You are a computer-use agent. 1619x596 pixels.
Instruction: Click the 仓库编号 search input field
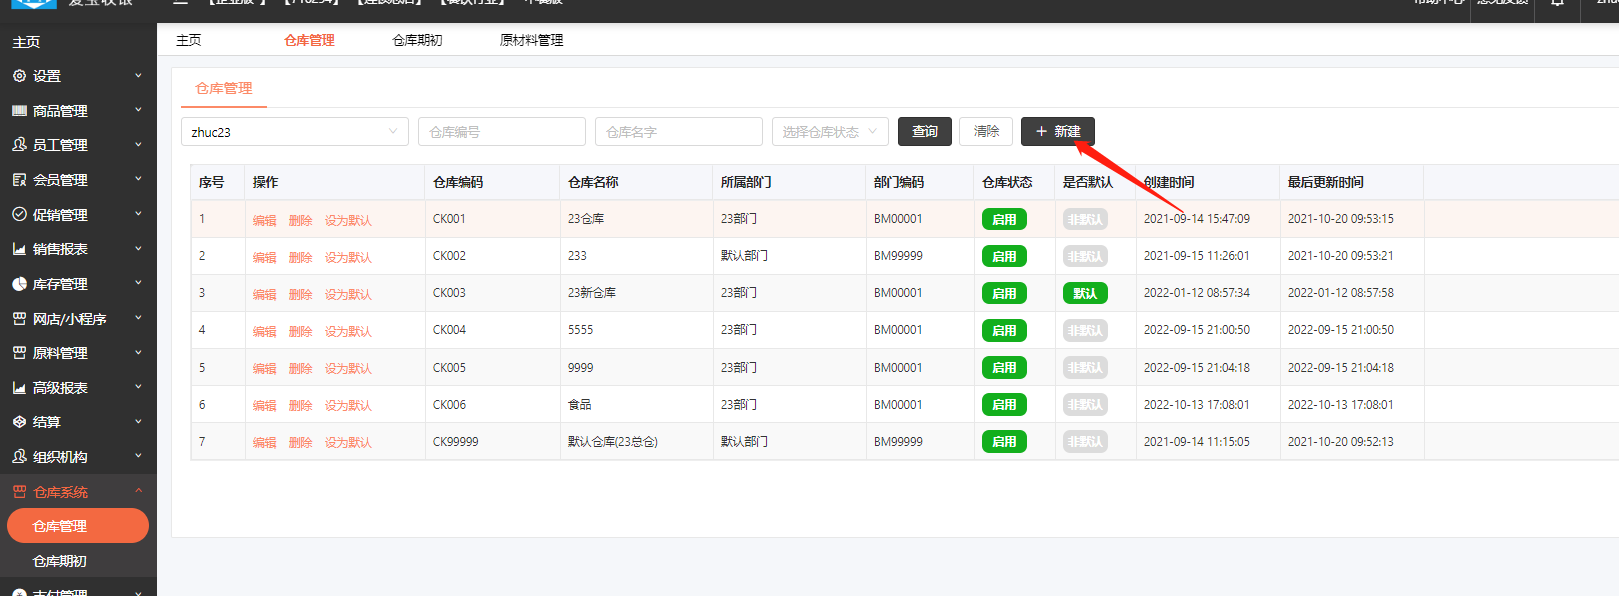tap(501, 132)
